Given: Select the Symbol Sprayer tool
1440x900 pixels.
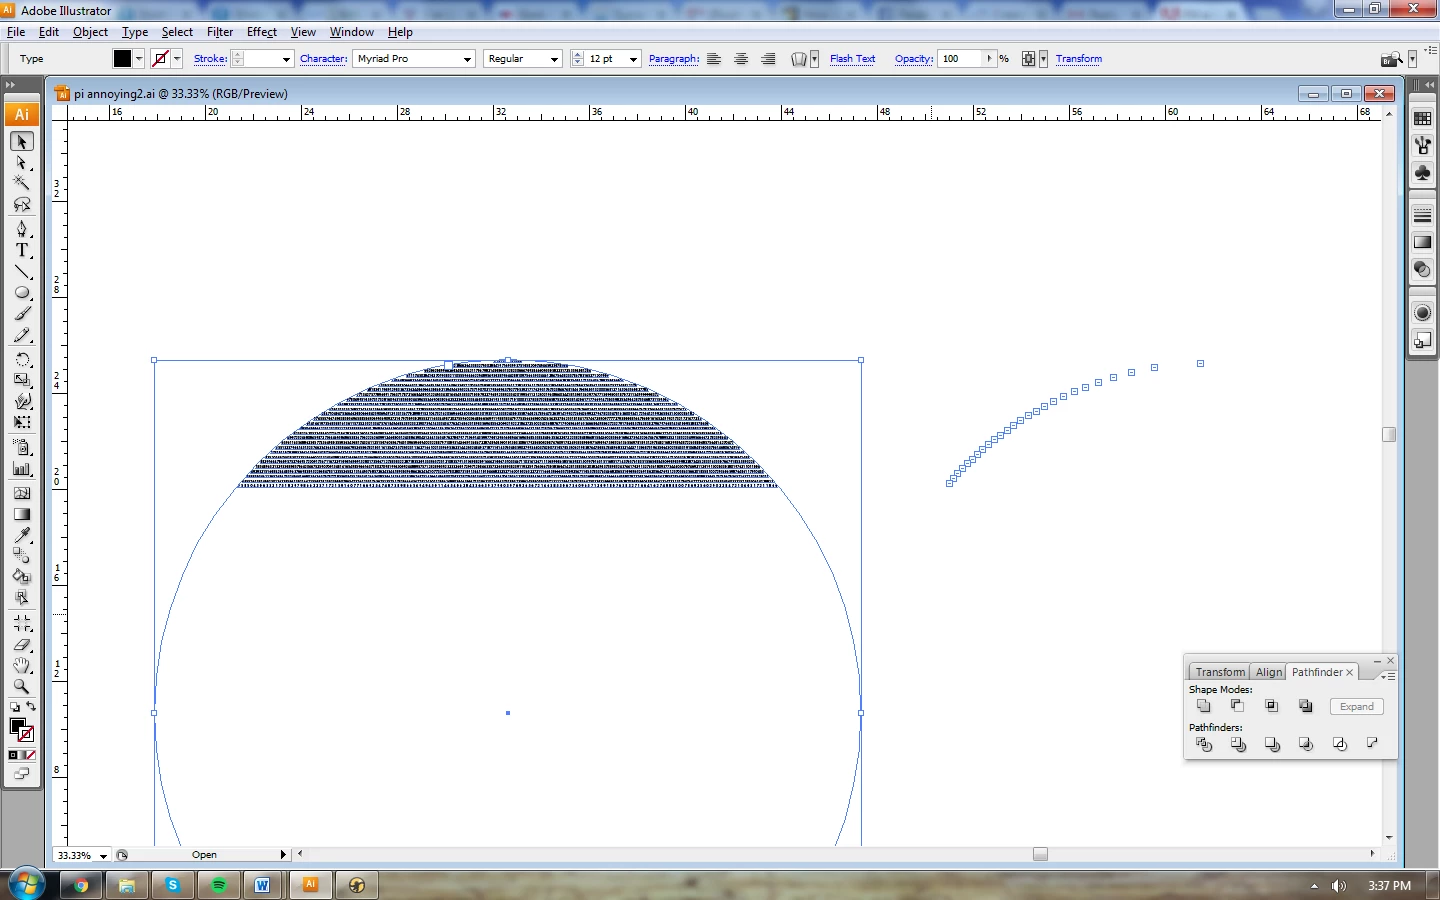Looking at the screenshot, I should [x=22, y=447].
